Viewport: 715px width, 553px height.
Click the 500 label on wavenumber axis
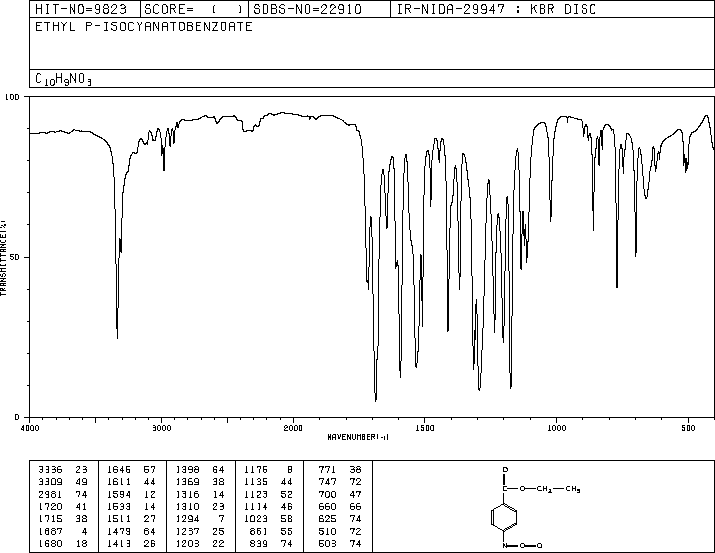(x=688, y=428)
